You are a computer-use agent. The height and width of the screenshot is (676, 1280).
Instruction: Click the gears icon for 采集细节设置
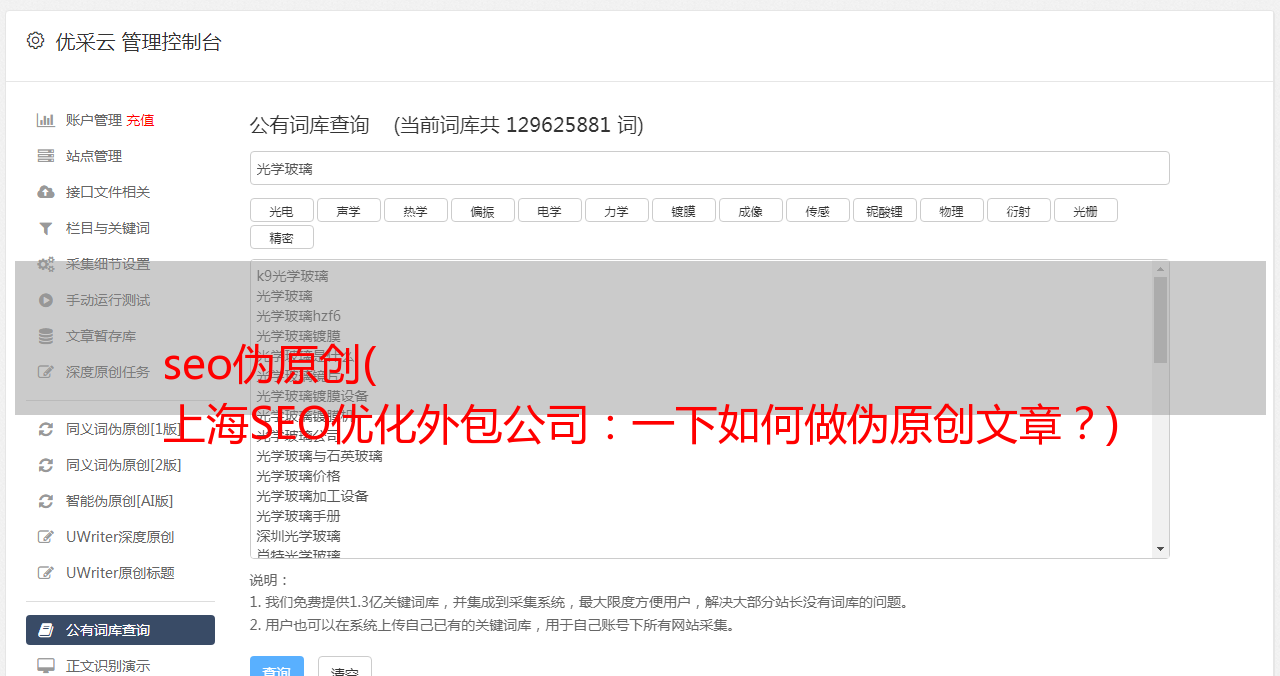tap(45, 264)
